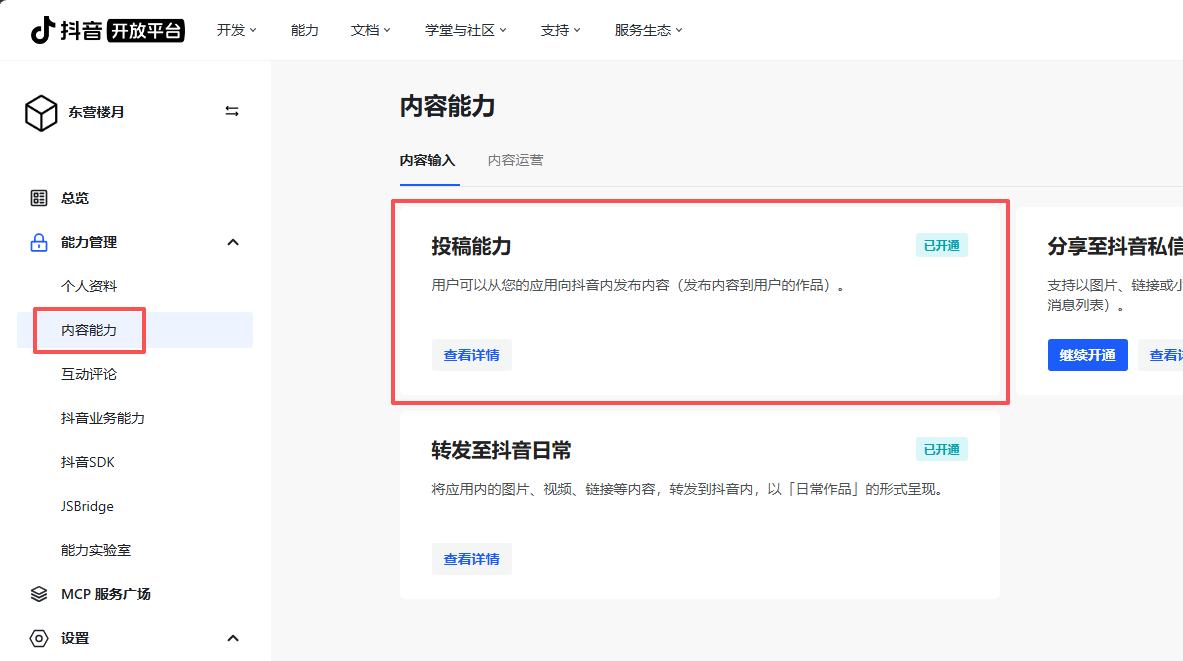The image size is (1183, 661).
Task: Open MCP 服务广场 in the sidebar
Action: coord(106,594)
